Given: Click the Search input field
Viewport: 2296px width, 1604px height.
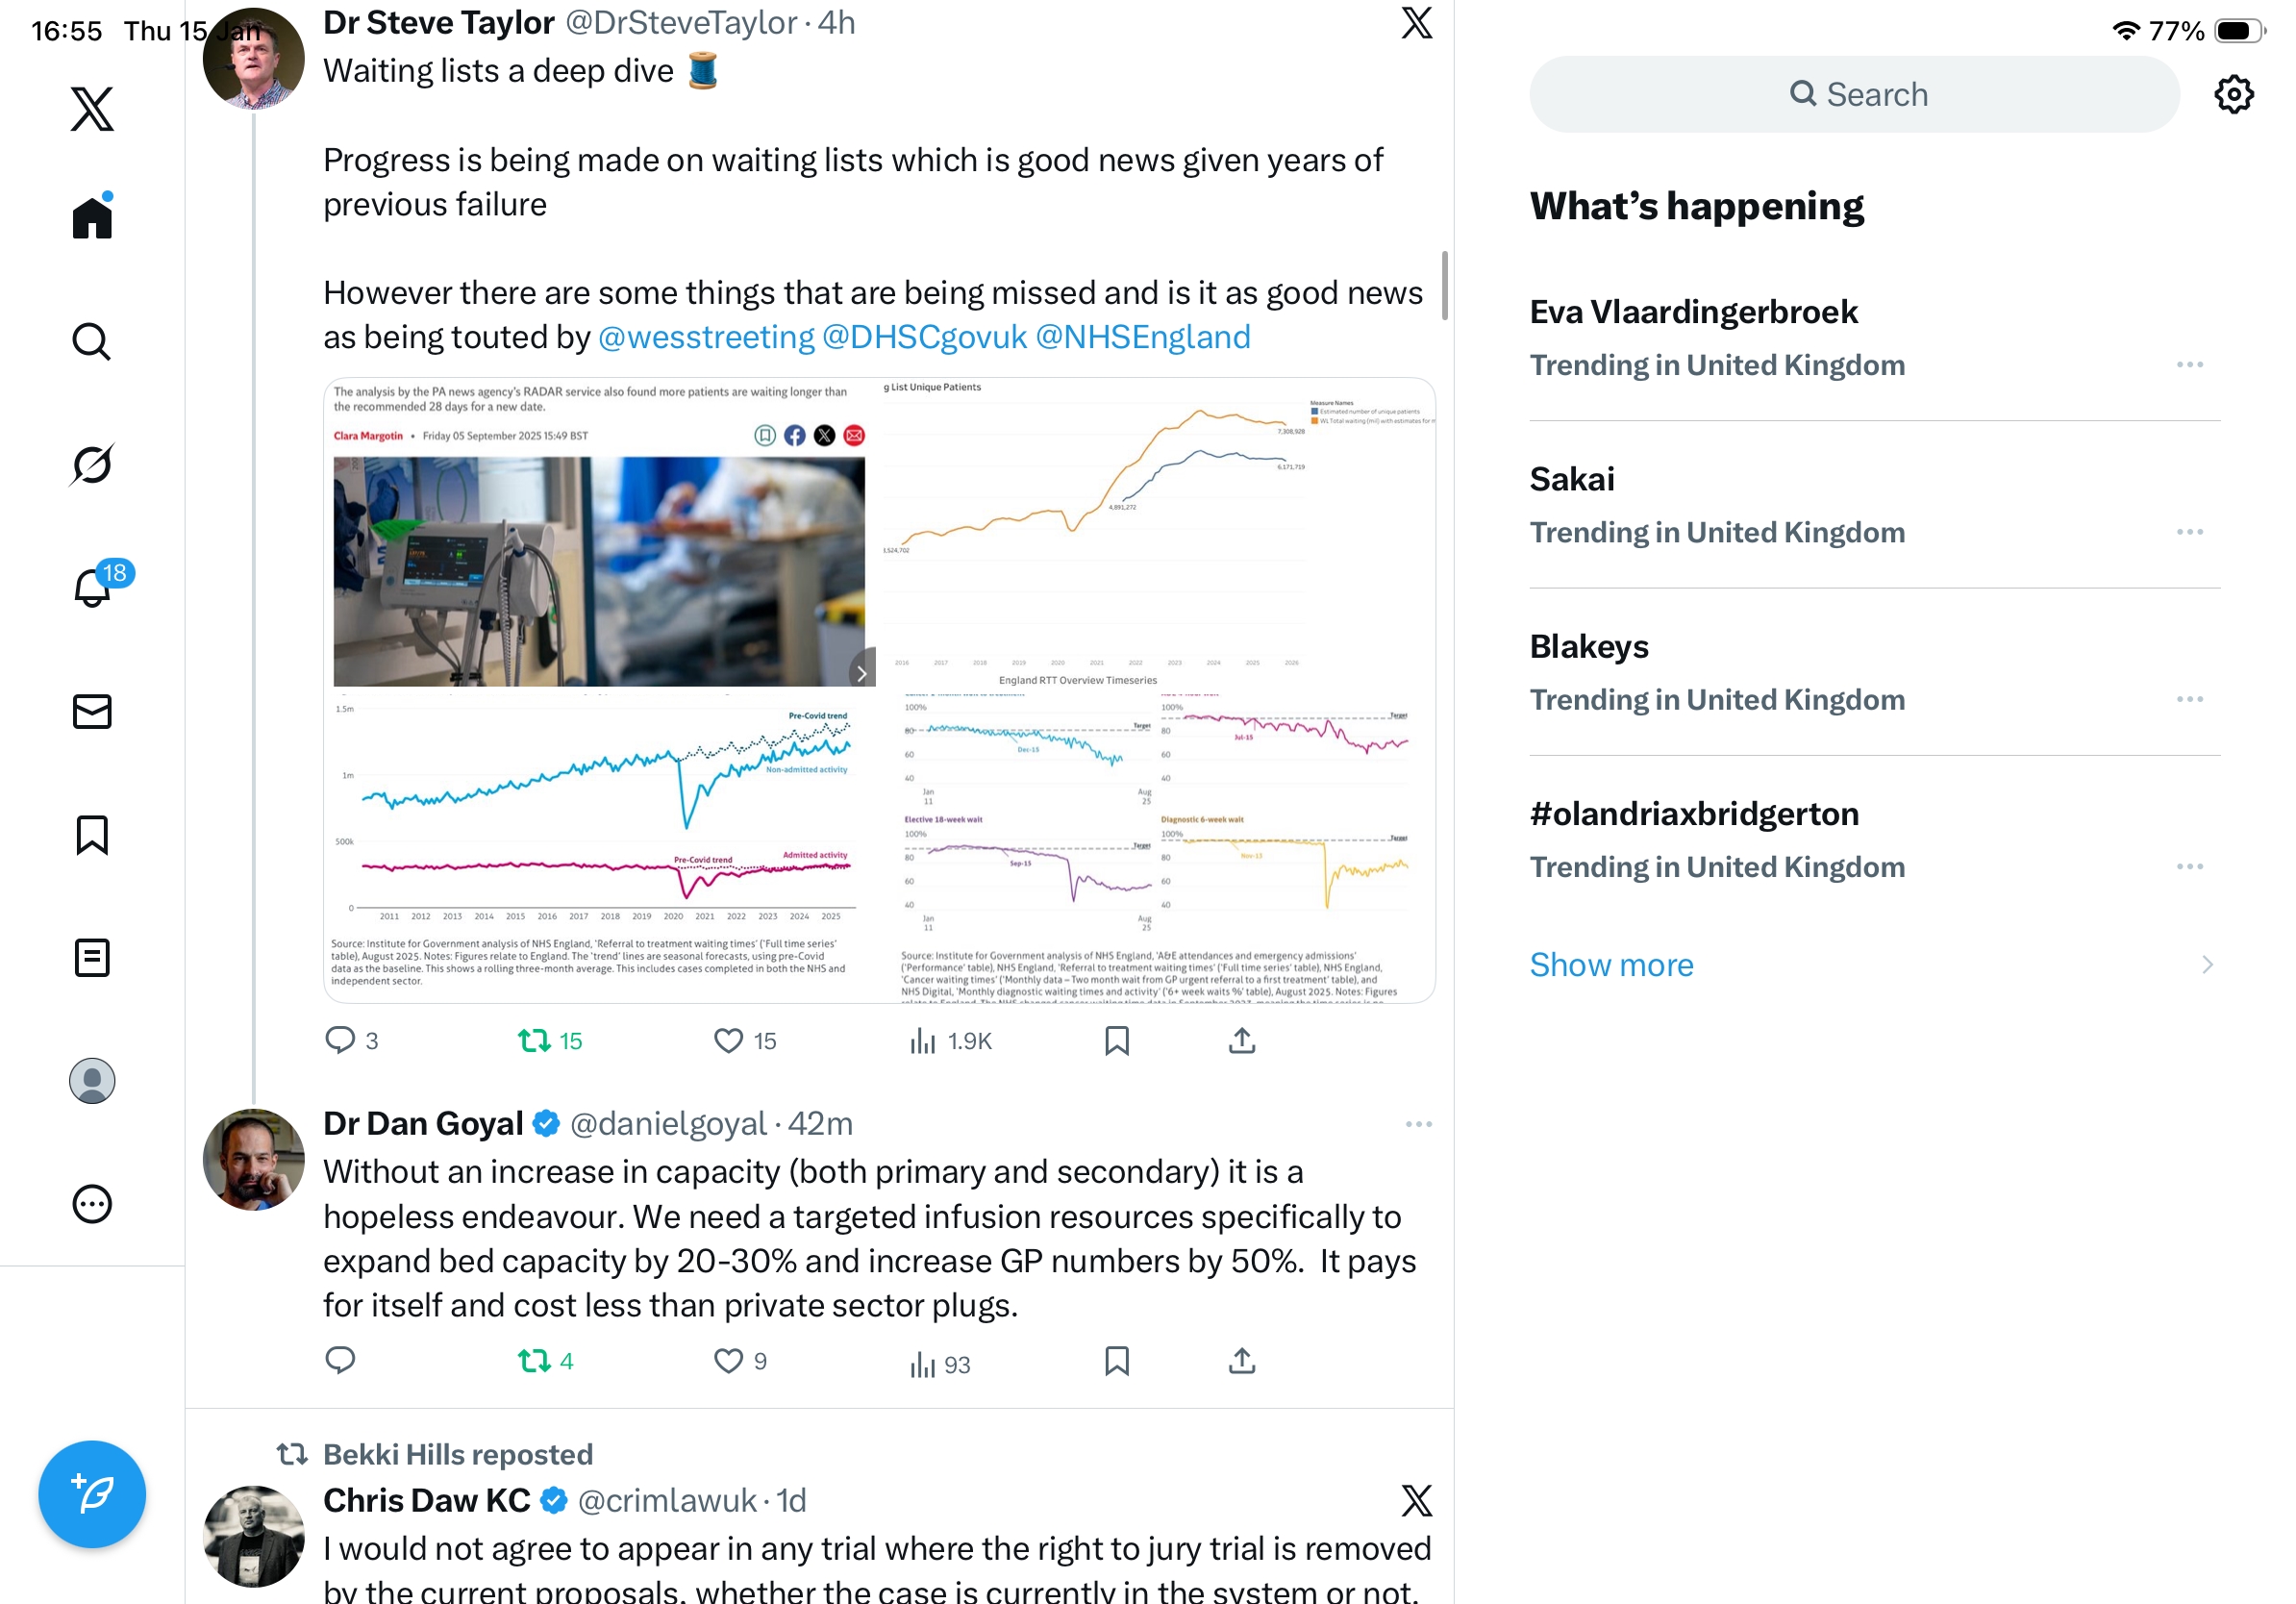Looking at the screenshot, I should (1854, 95).
